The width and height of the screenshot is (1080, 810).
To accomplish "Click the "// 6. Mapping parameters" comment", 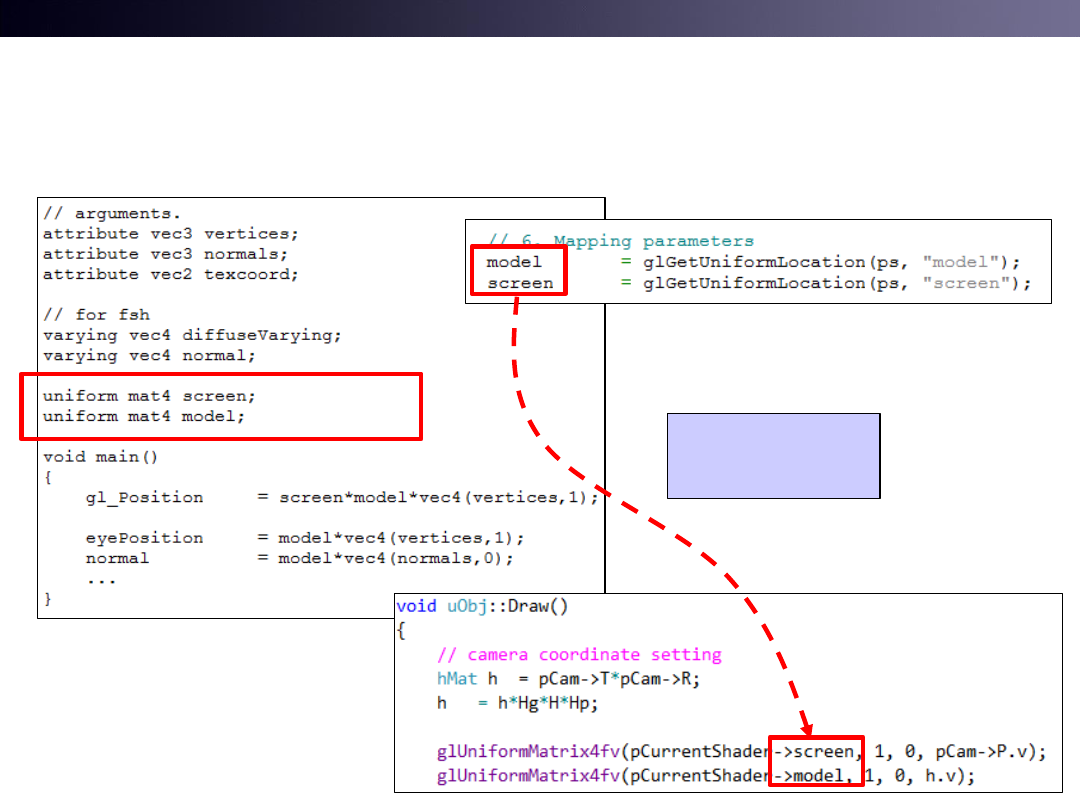I will click(x=620, y=241).
